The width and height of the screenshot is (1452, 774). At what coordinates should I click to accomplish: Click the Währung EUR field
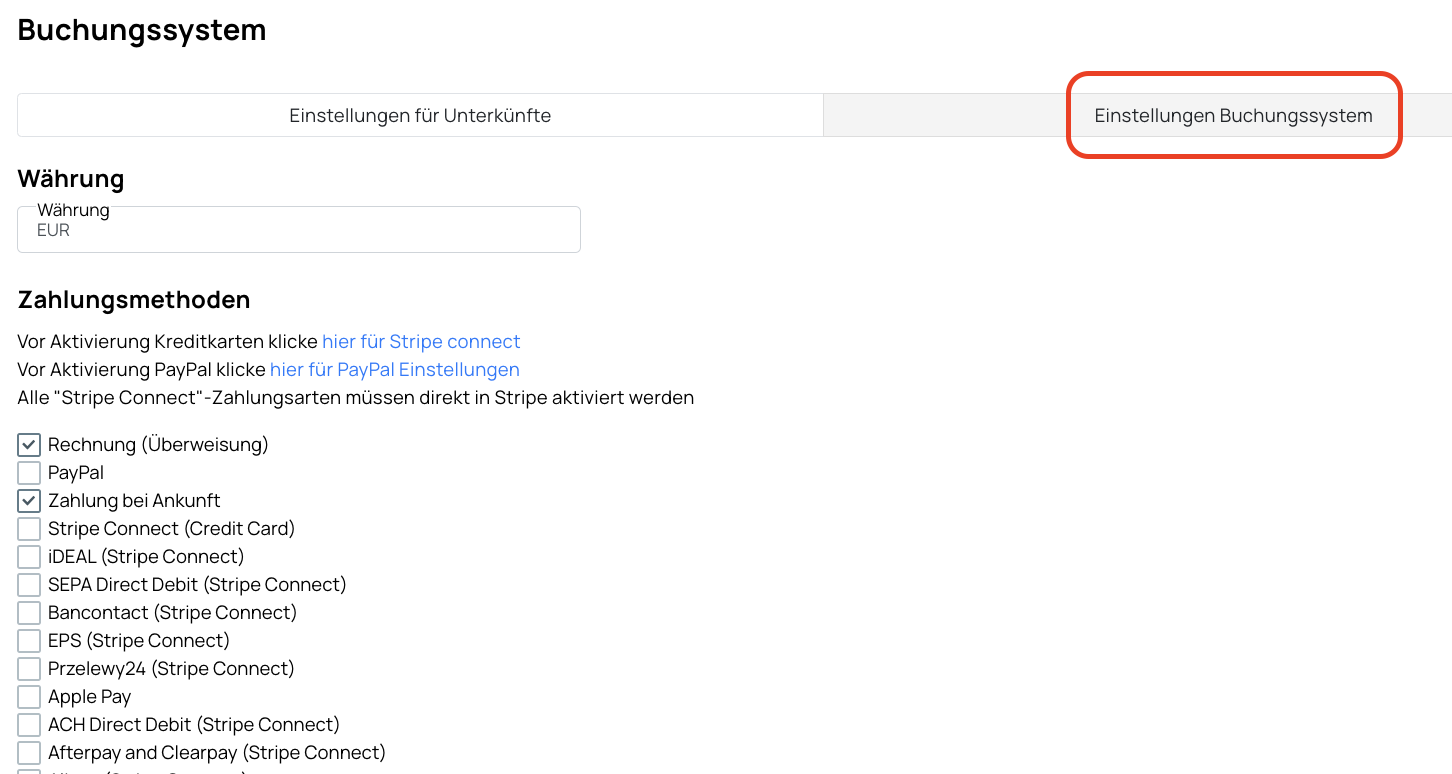(x=299, y=229)
